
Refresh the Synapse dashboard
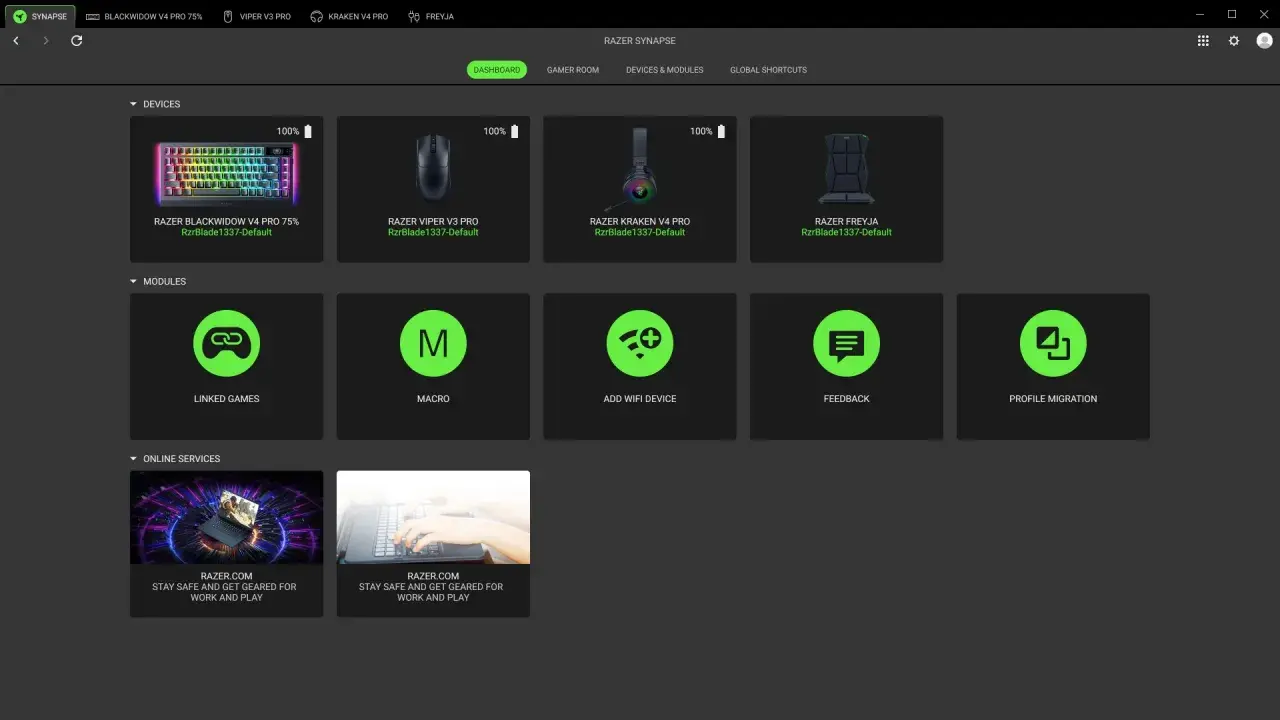[x=77, y=41]
